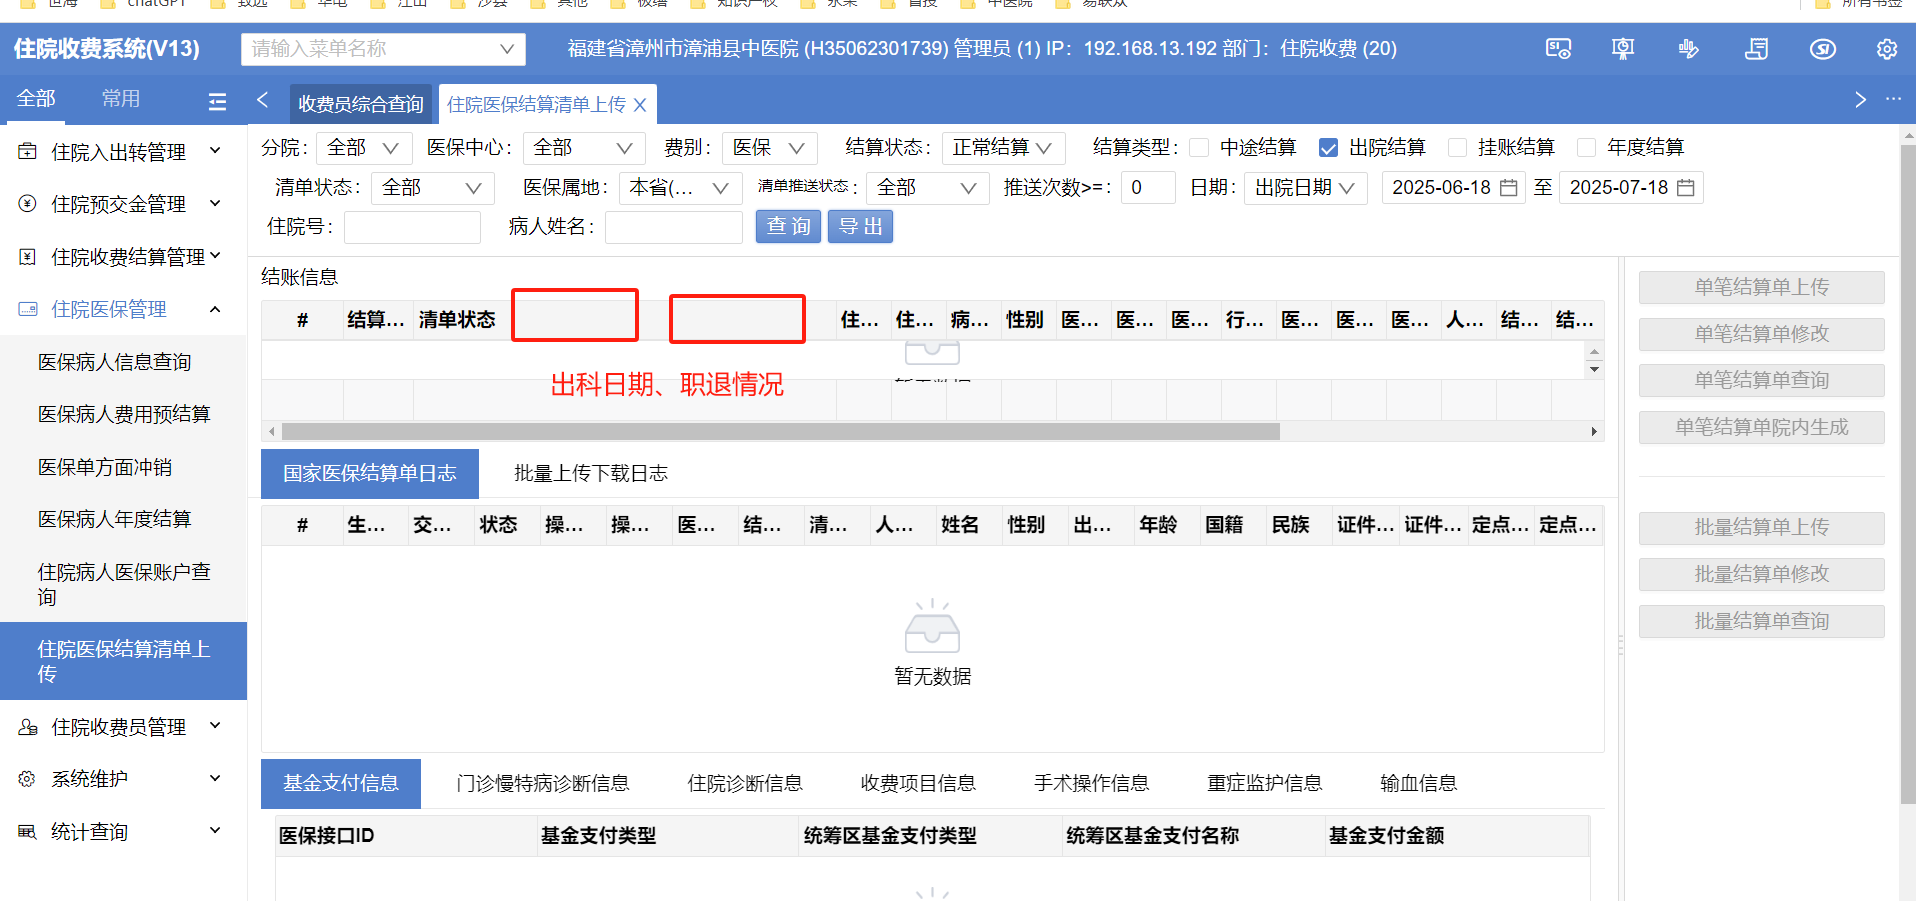
Task: Tick the 挂账结算 checkbox
Action: 1457,148
